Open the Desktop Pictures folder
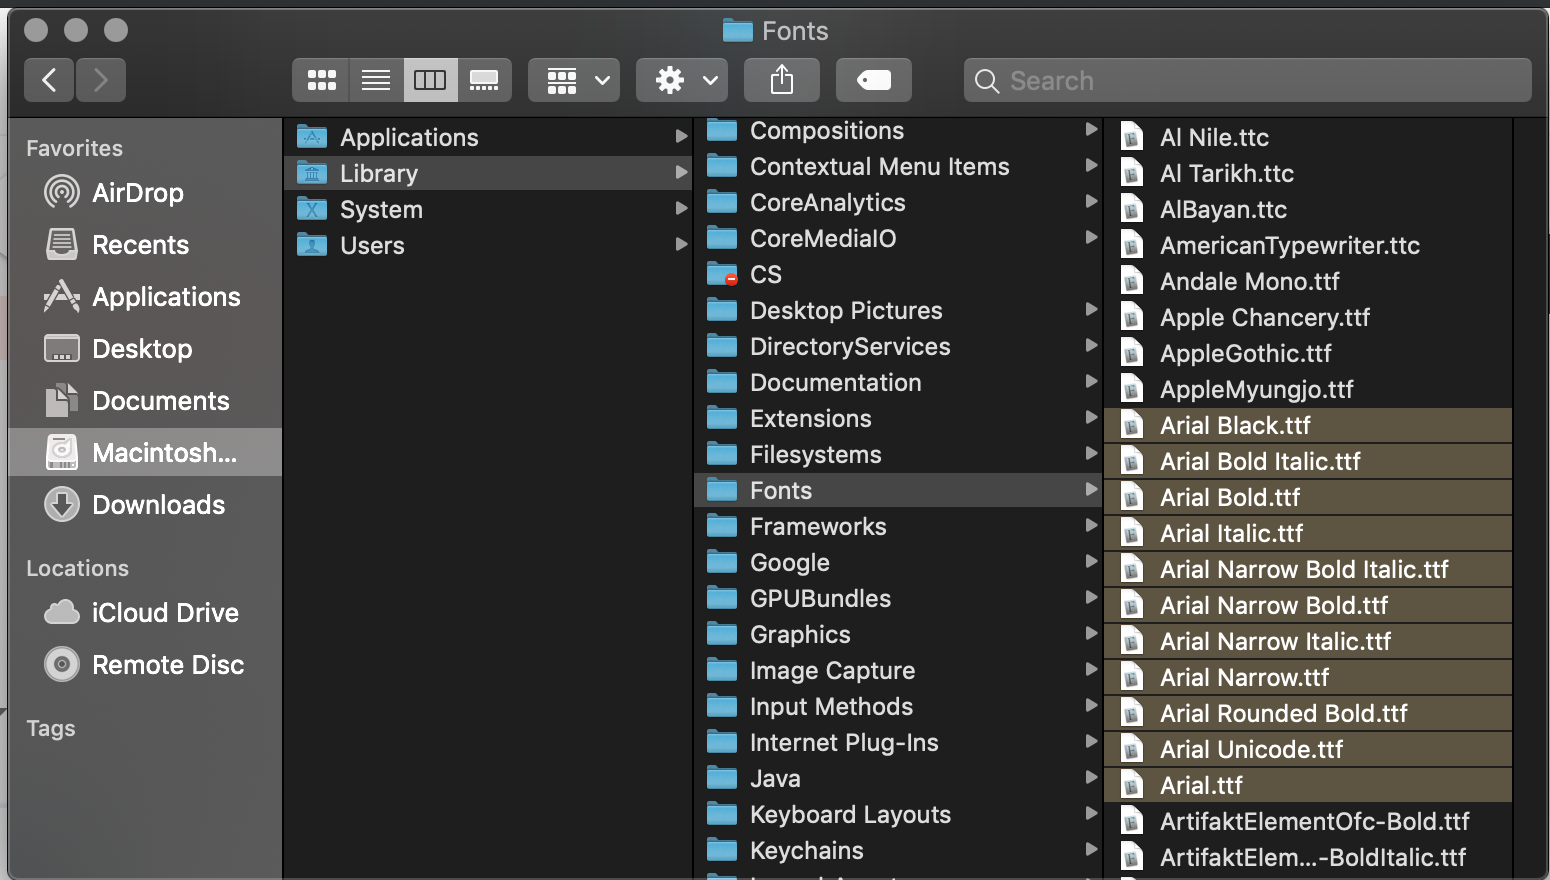Screen dimensions: 1550x880 (898, 310)
